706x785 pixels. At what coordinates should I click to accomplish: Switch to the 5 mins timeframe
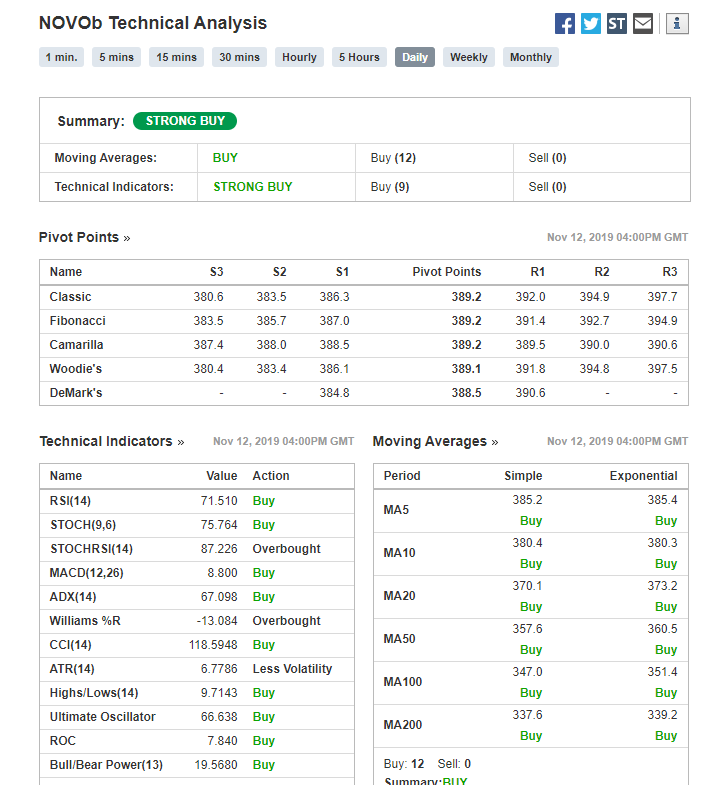(x=116, y=57)
